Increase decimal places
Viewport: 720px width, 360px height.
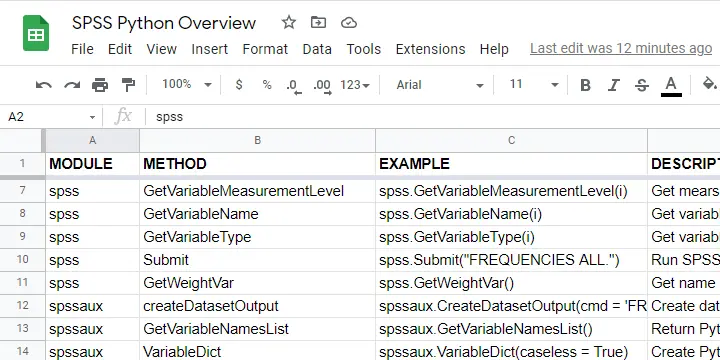click(x=322, y=86)
